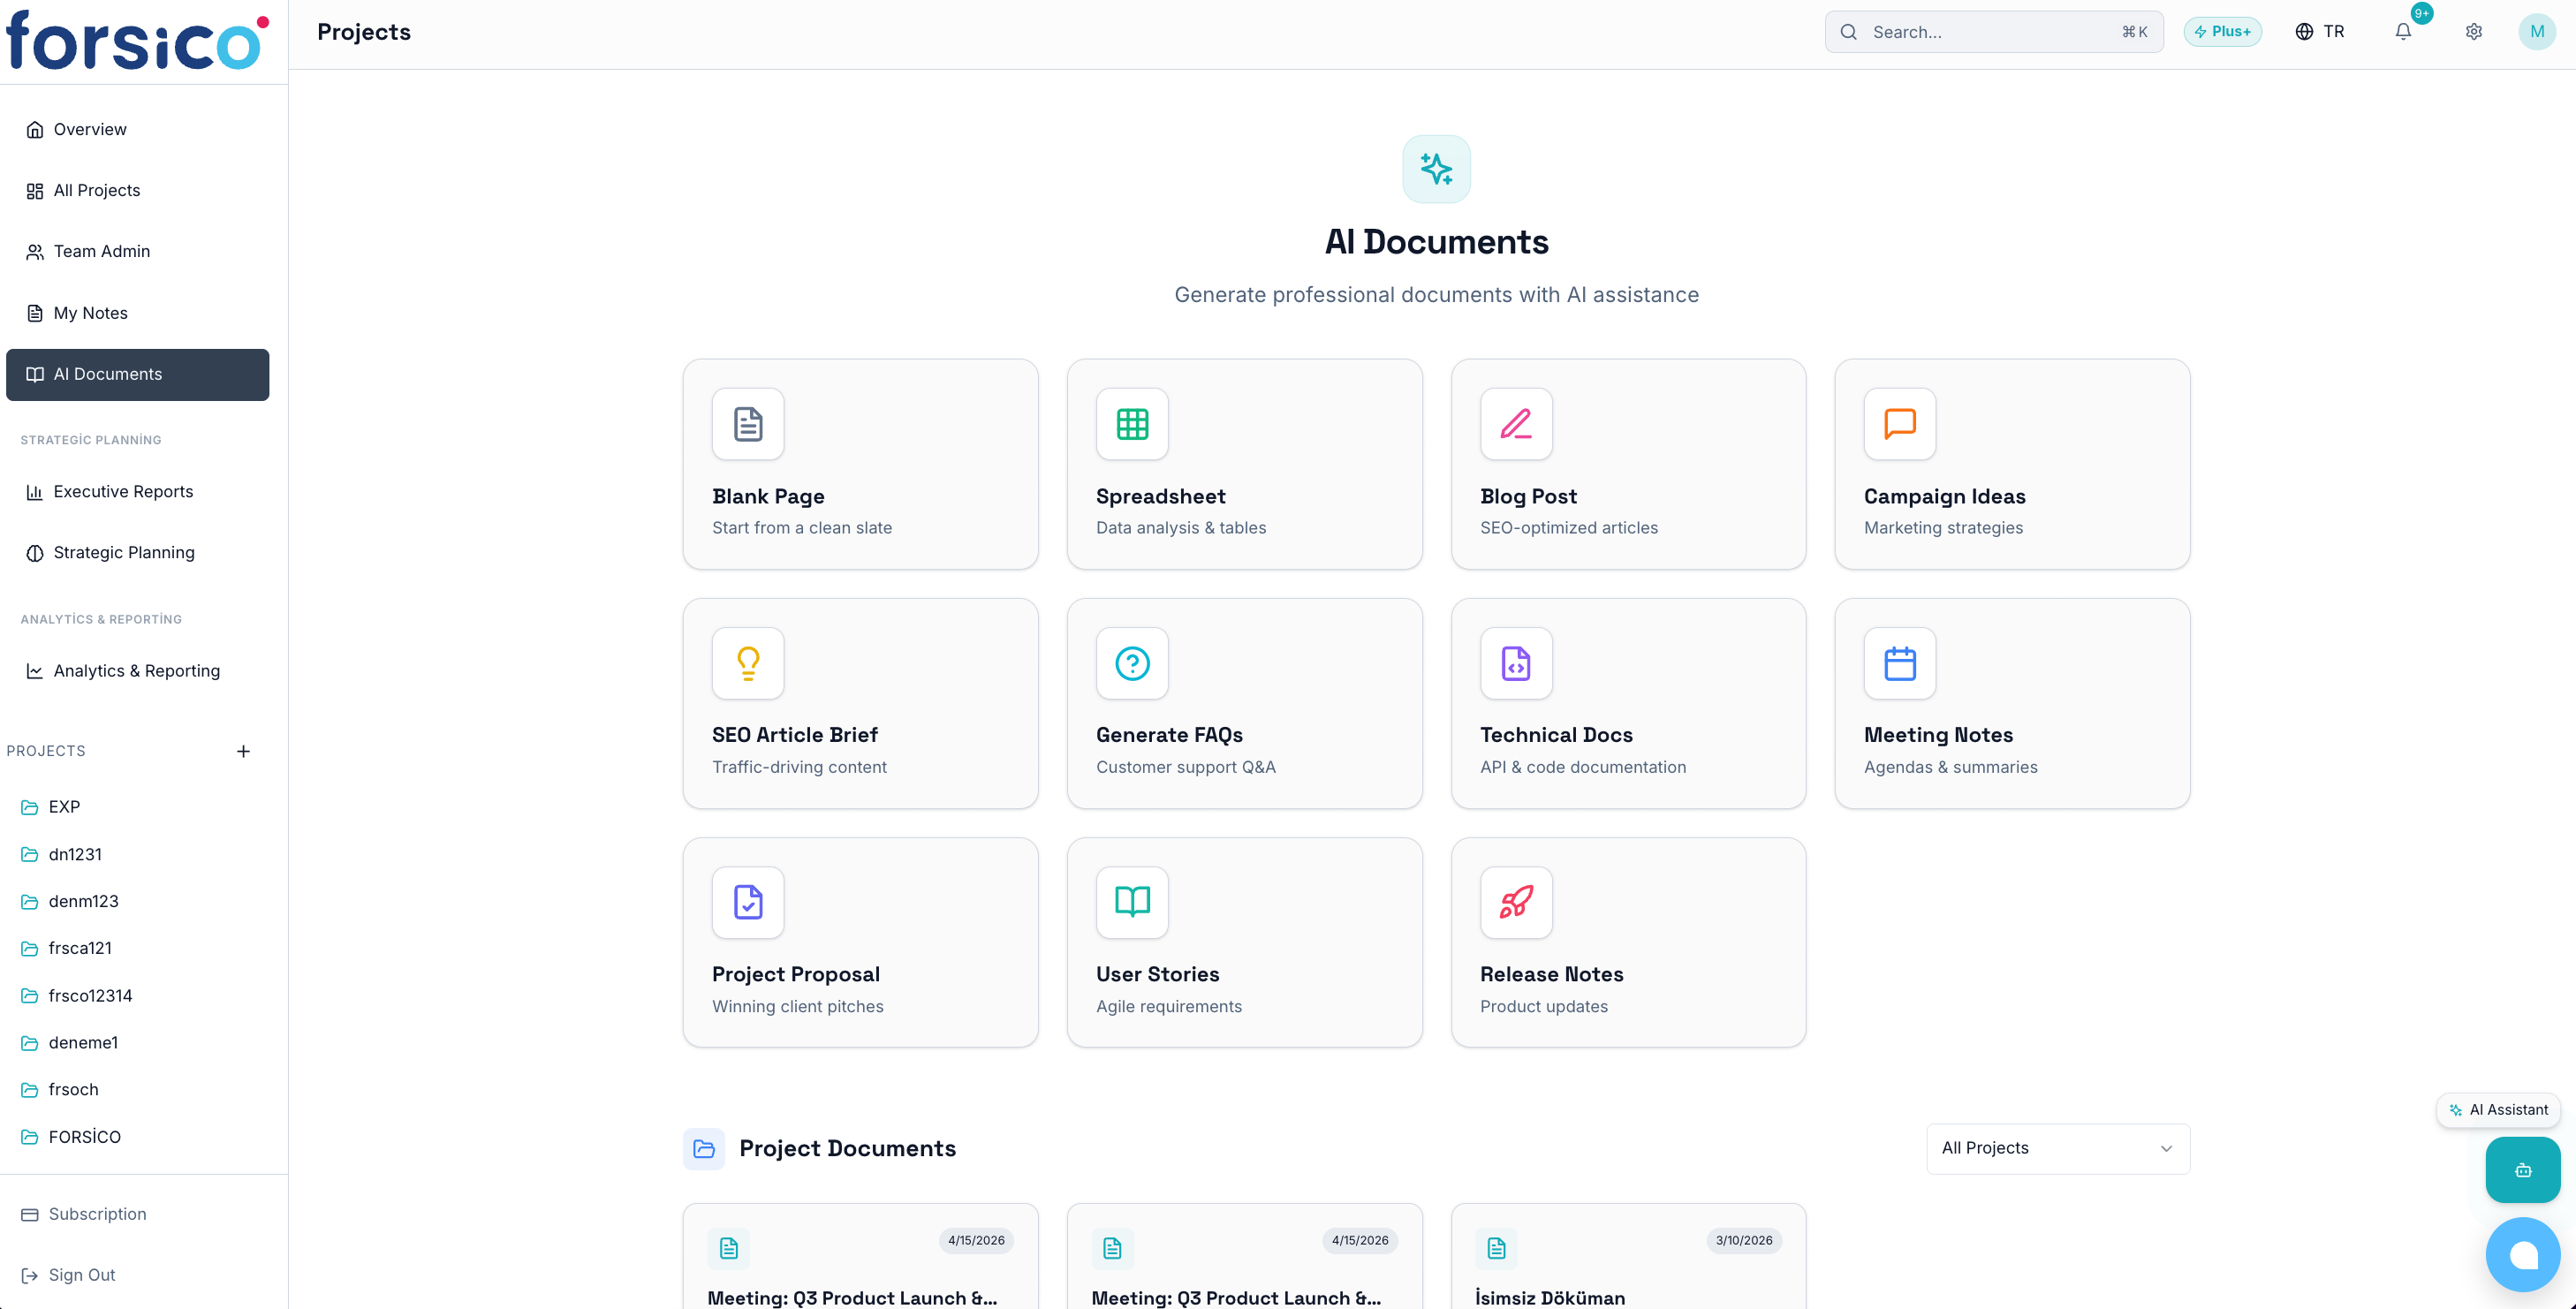Click the Release Notes rocket icon
This screenshot has width=2576, height=1309.
tap(1516, 902)
